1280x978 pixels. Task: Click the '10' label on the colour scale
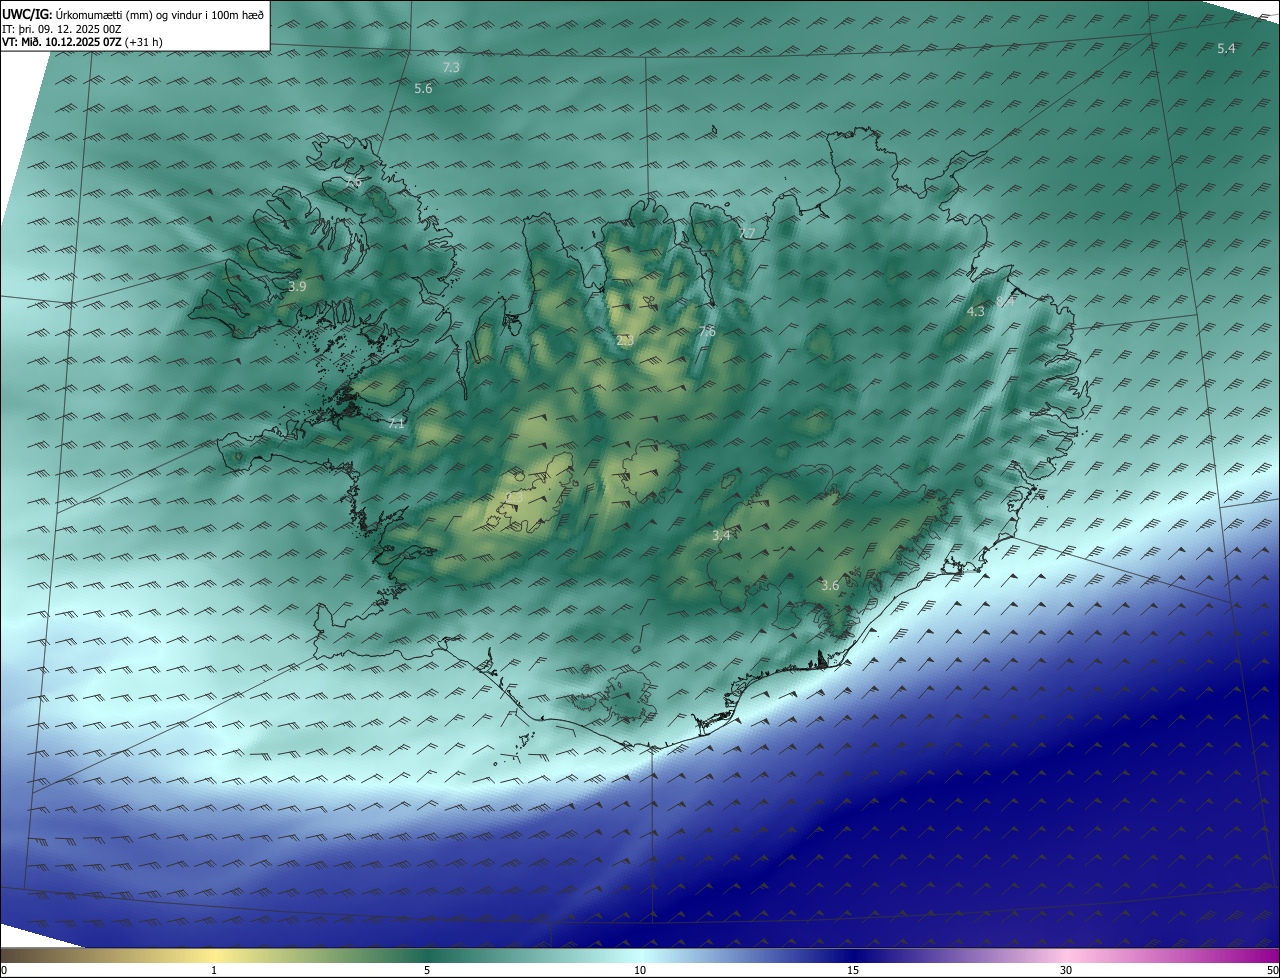tap(640, 970)
